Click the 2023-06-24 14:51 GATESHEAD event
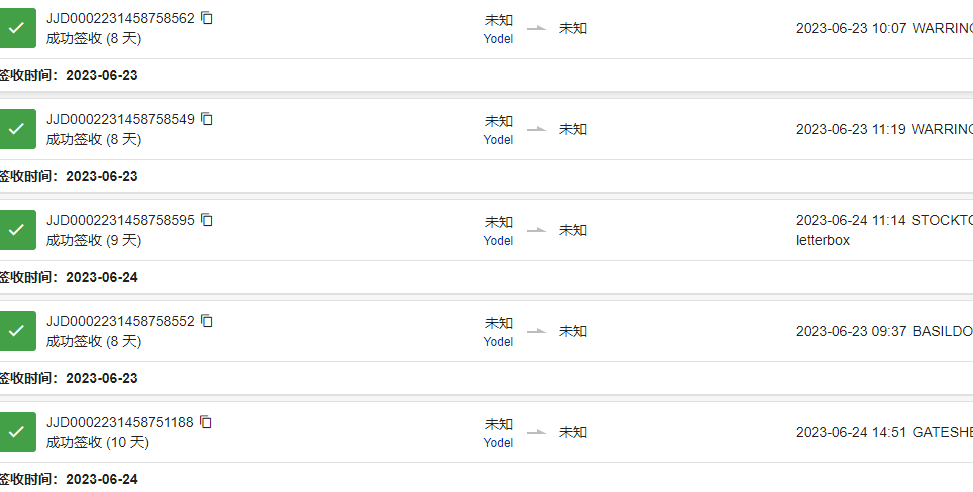Viewport: 973px width, 492px height. point(884,432)
